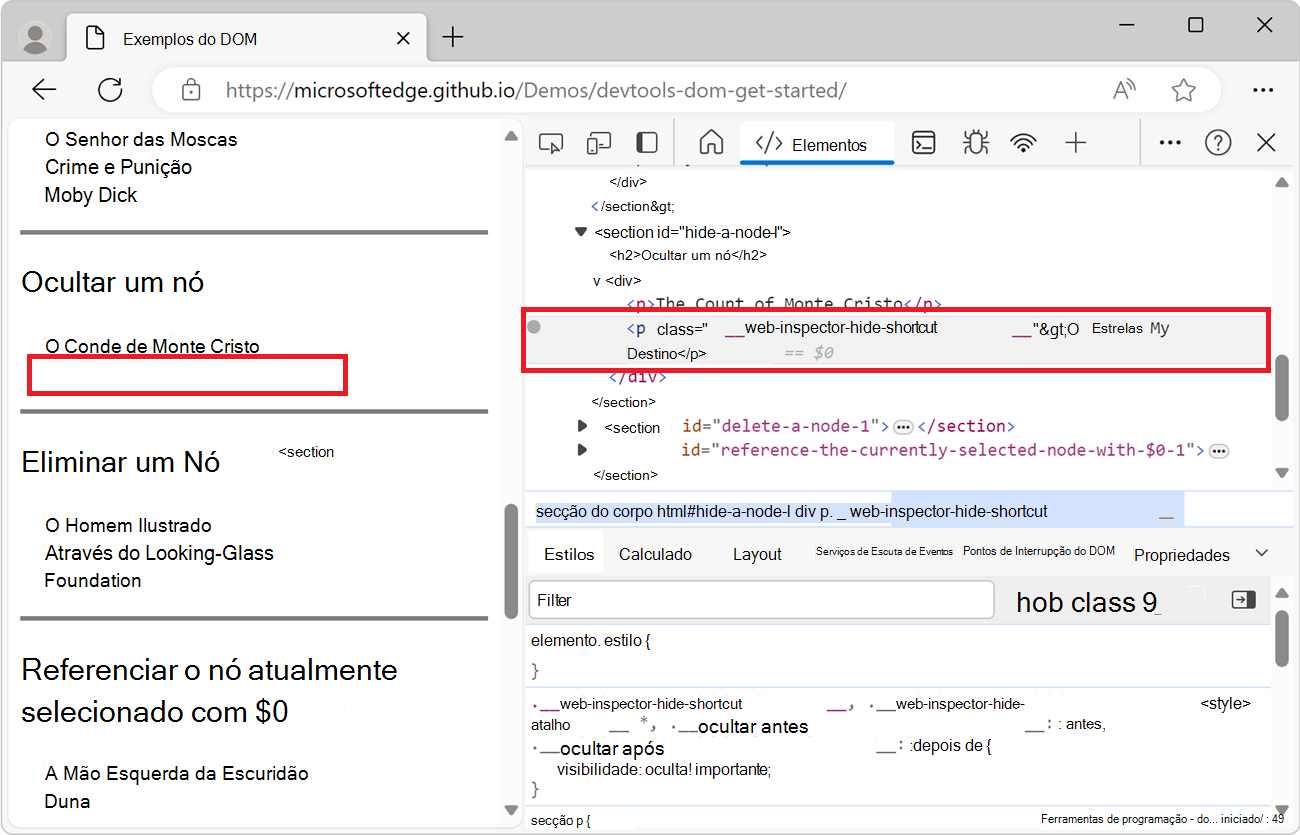Image resolution: width=1300 pixels, height=835 pixels.
Task: Open the Layout tab
Action: (x=757, y=554)
